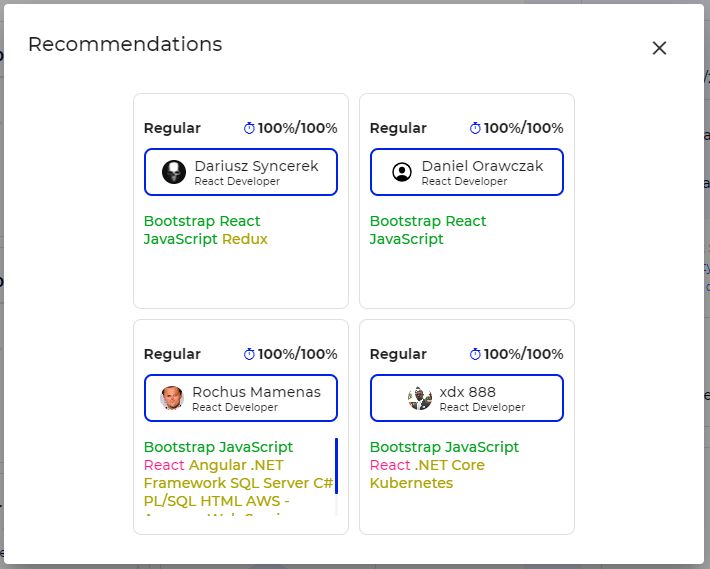Select the xdx 888 candidate box
Image resolution: width=710 pixels, height=569 pixels.
coord(467,398)
